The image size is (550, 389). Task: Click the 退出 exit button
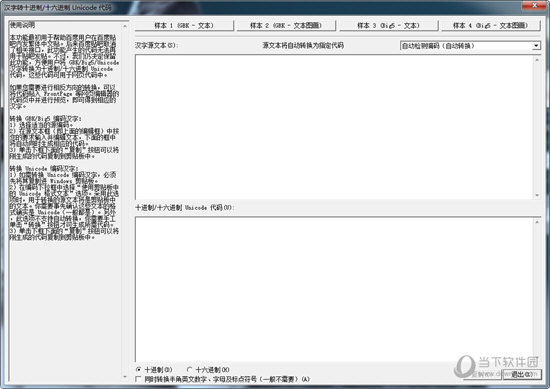522,374
